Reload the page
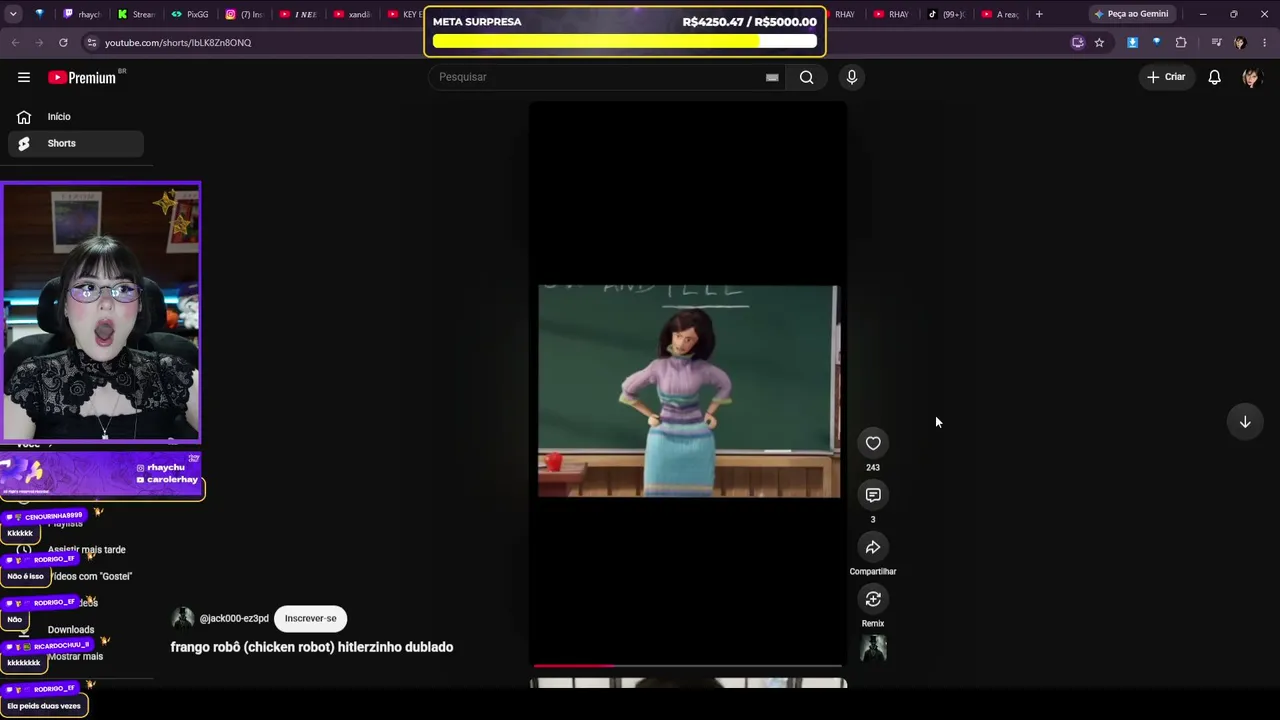 [63, 43]
